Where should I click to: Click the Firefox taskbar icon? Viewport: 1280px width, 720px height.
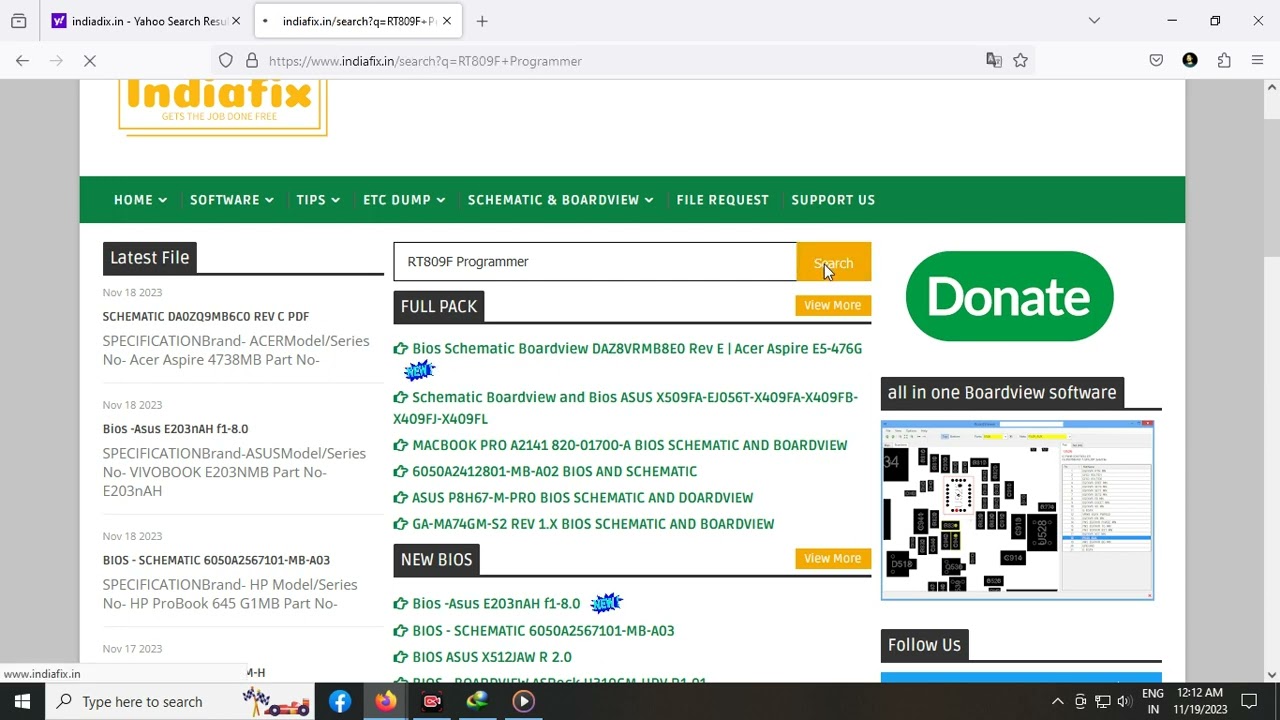click(x=386, y=702)
